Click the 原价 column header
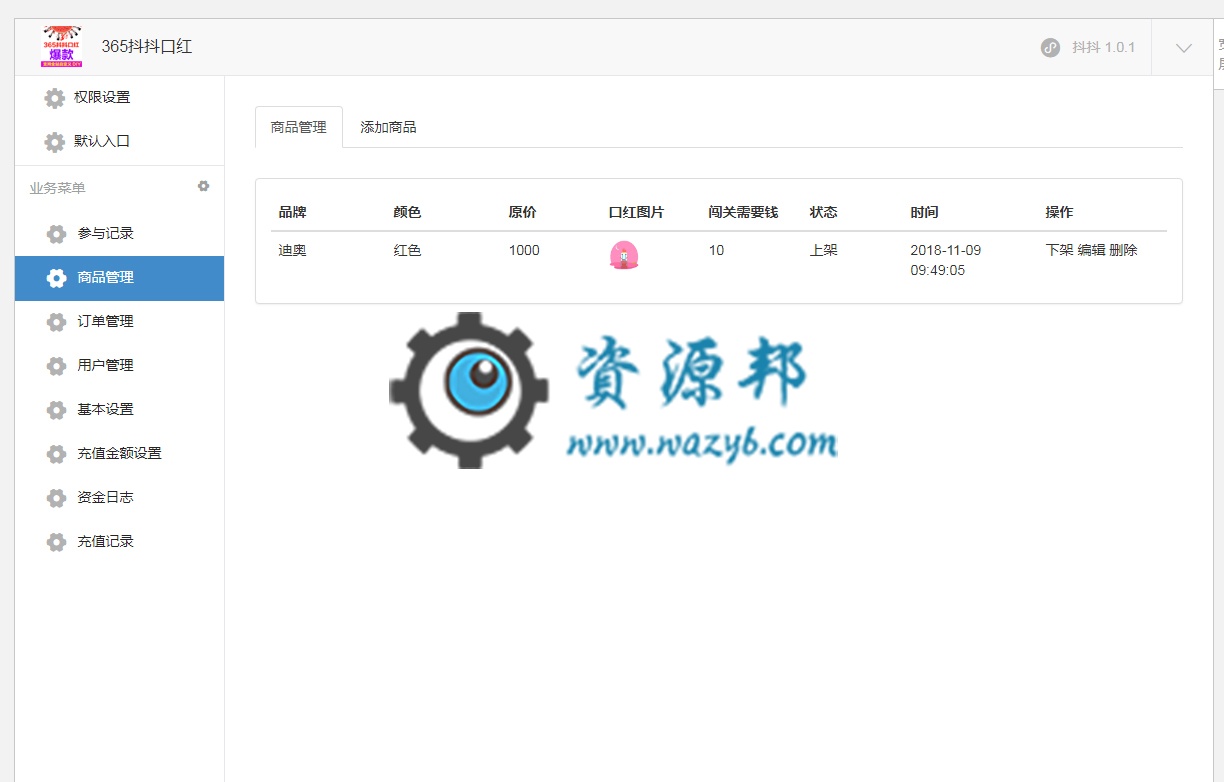Image resolution: width=1224 pixels, height=782 pixels. (x=522, y=212)
